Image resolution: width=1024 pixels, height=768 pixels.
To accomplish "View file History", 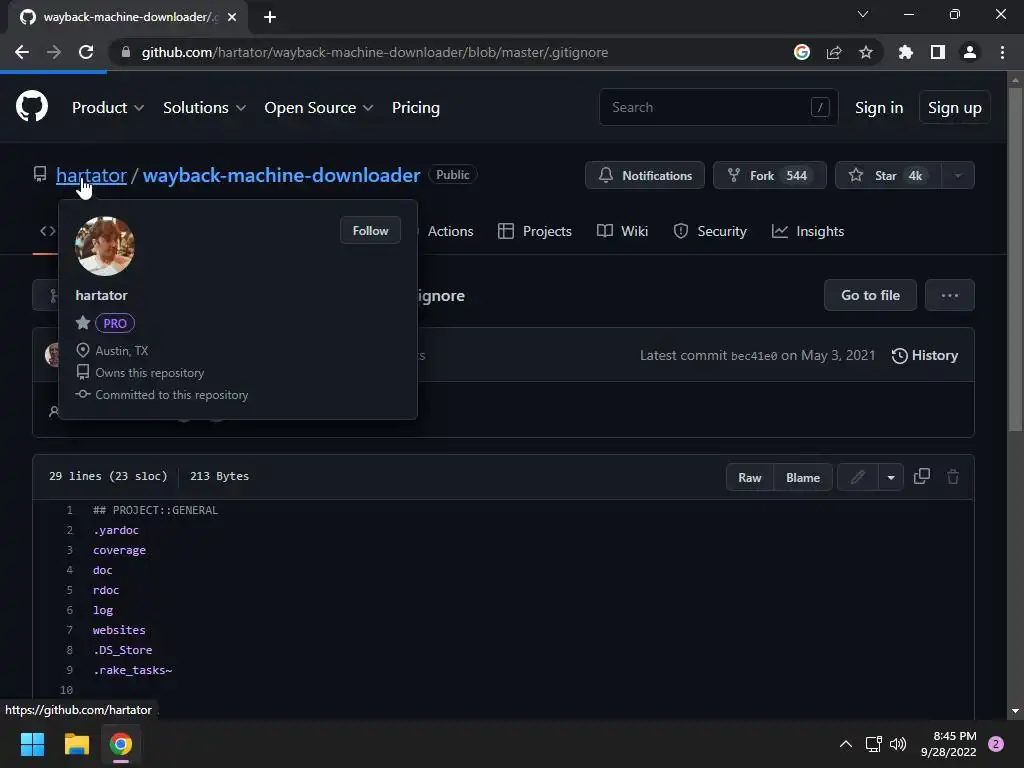I will coord(925,355).
